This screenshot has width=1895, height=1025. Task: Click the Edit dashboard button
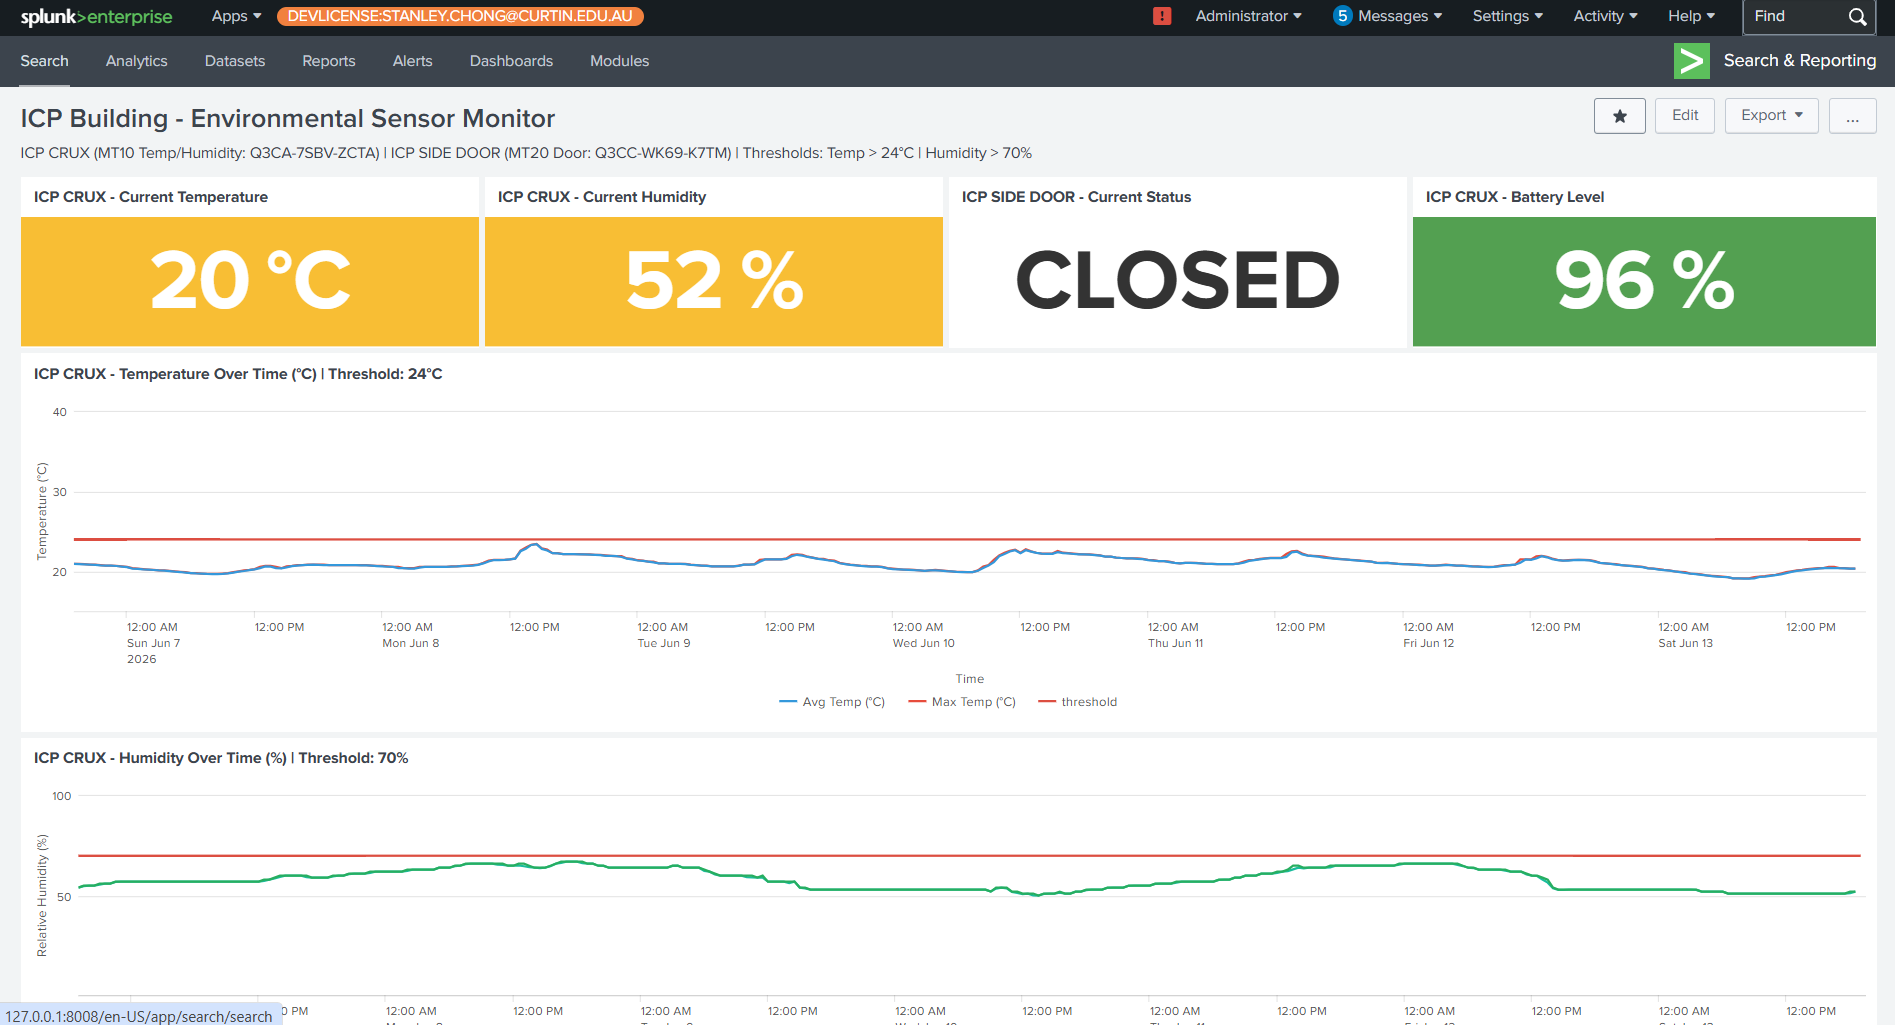click(x=1685, y=116)
